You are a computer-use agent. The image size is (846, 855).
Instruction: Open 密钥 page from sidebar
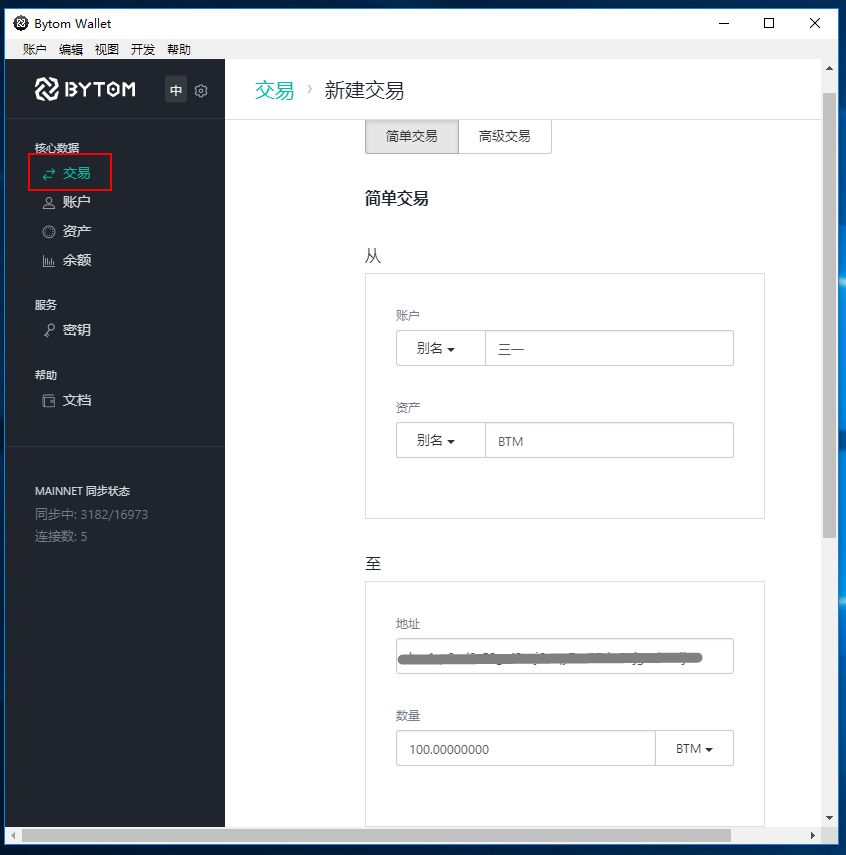click(76, 330)
